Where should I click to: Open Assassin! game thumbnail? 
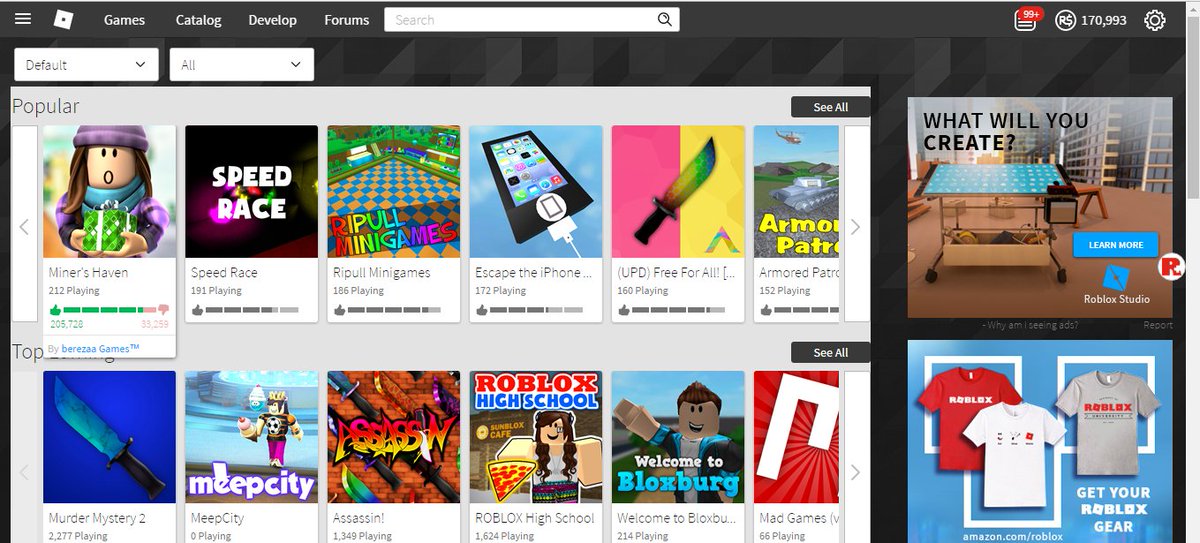393,437
